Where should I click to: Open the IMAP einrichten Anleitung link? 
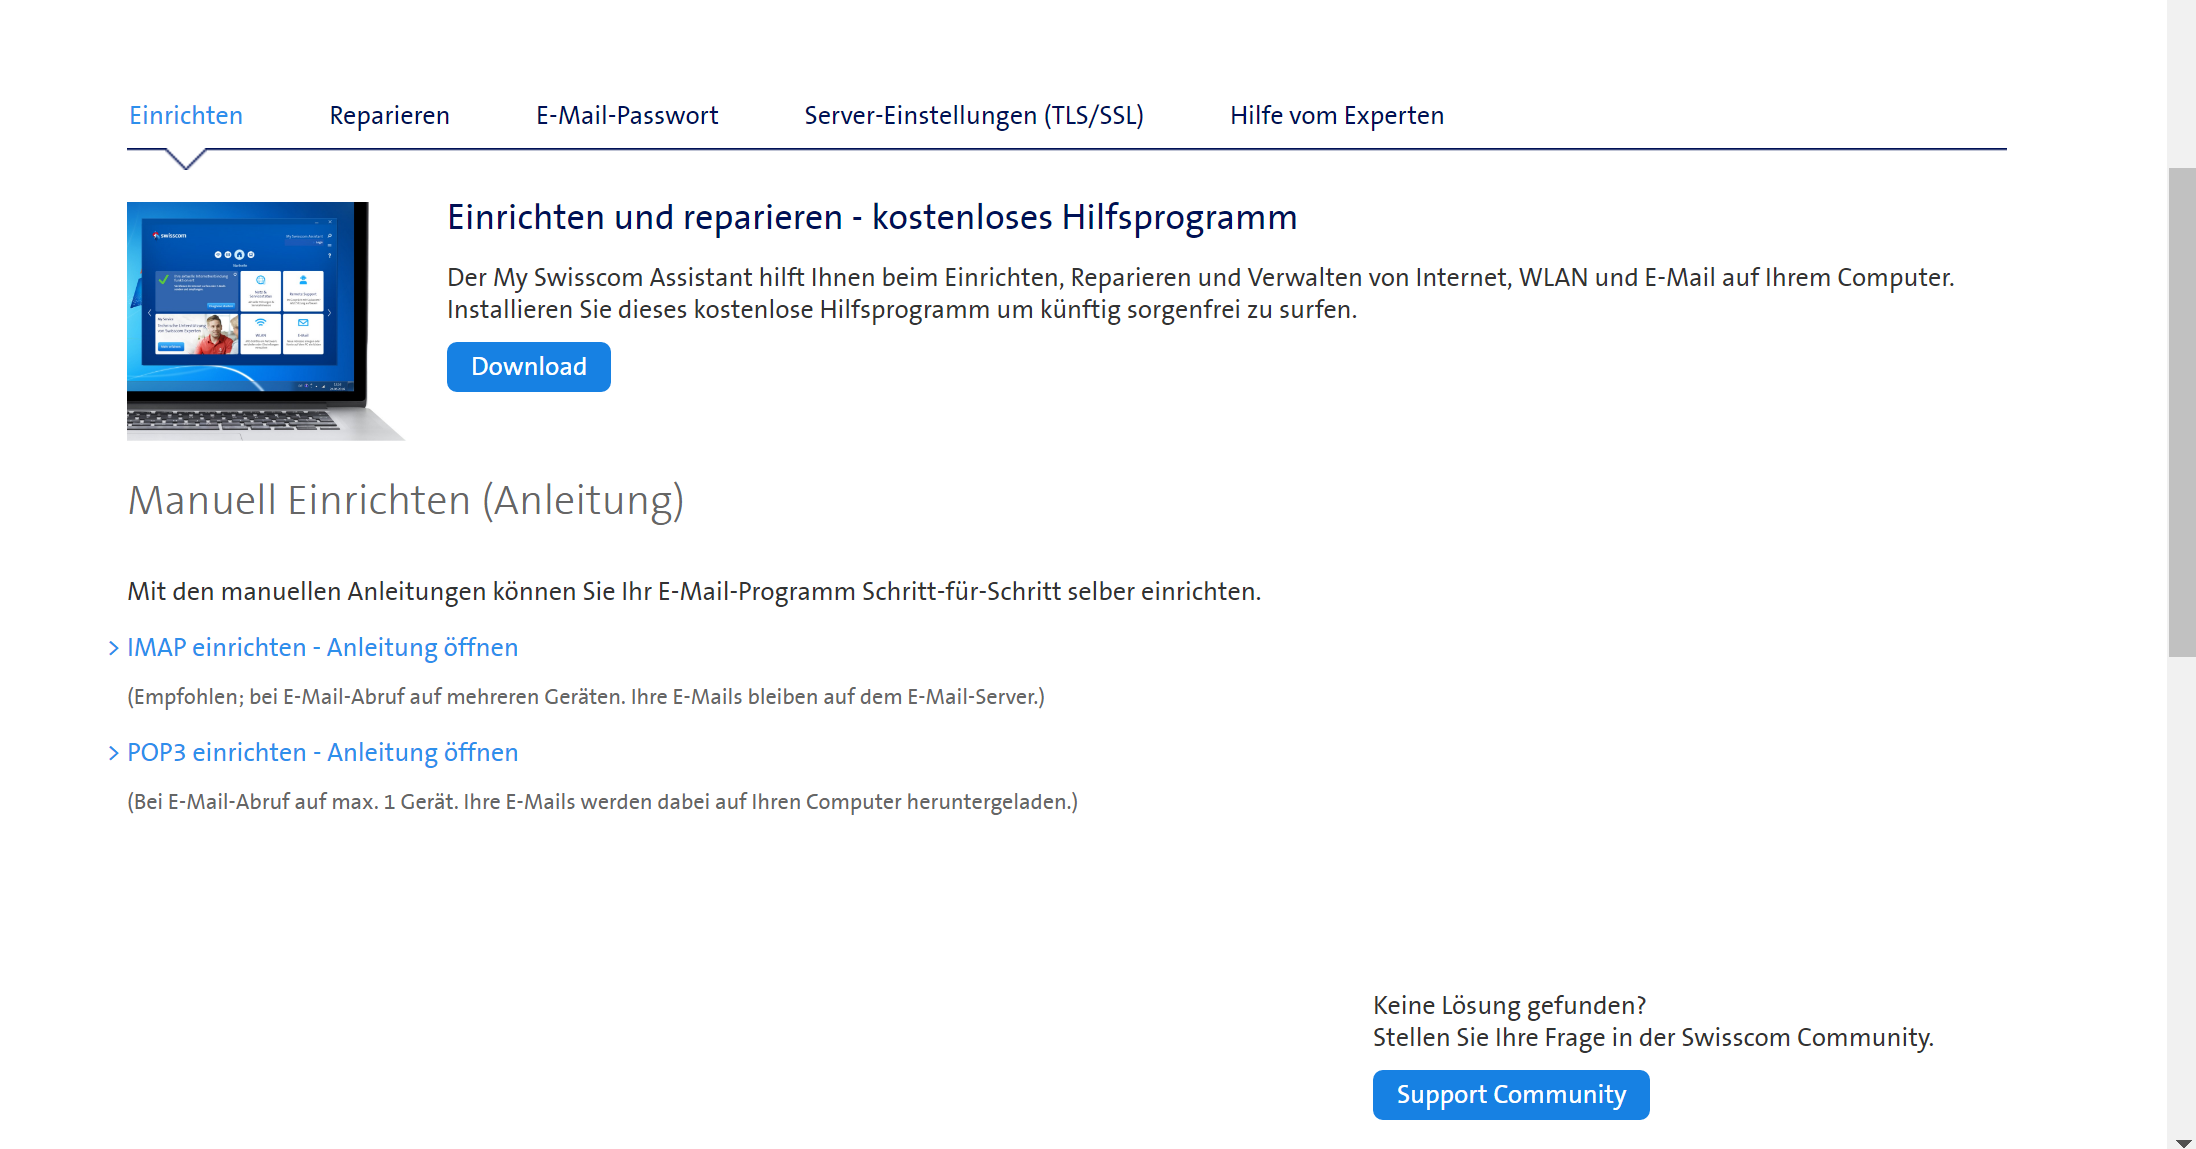coord(322,648)
